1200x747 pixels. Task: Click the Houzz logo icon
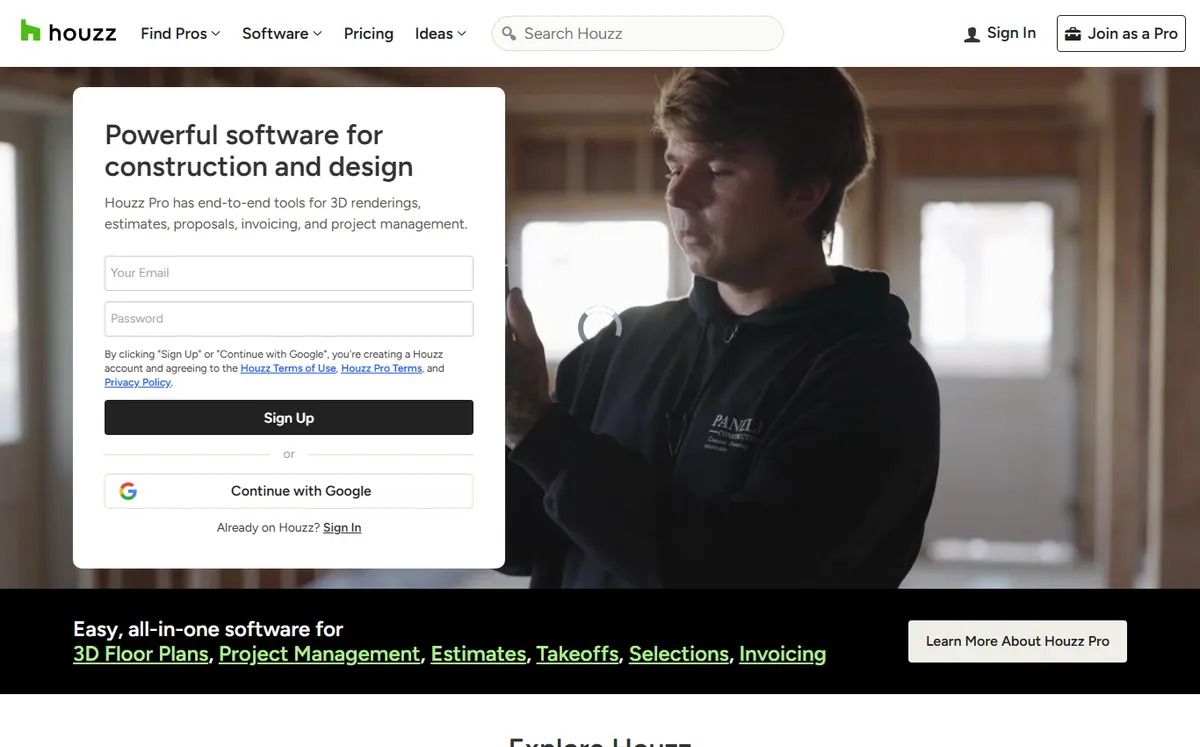[x=31, y=31]
